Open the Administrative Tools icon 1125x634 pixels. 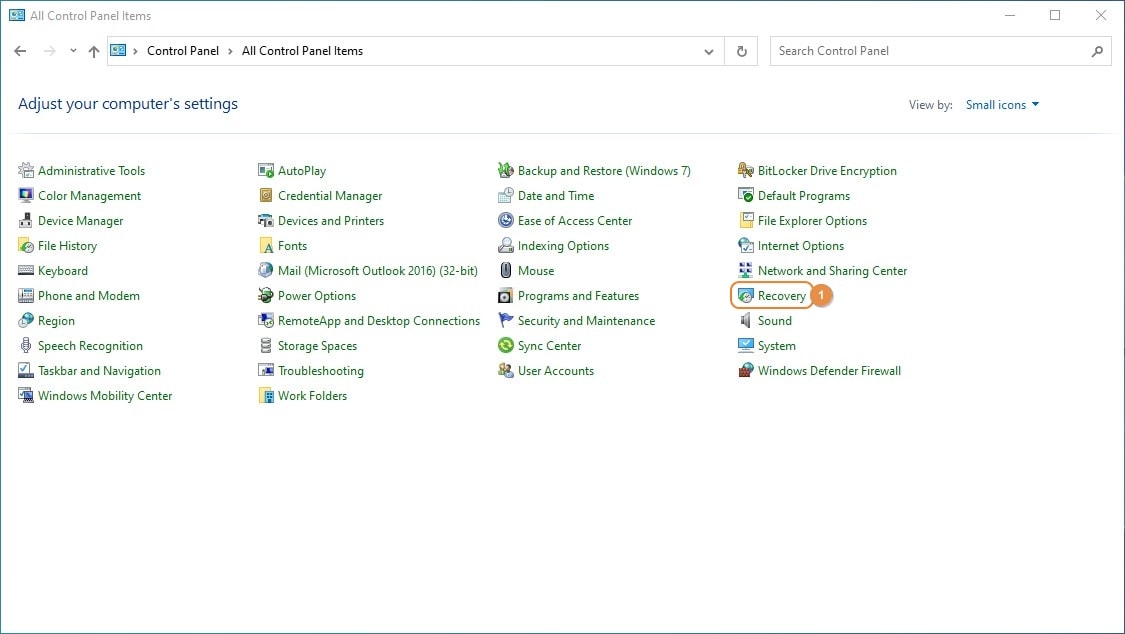(26, 171)
